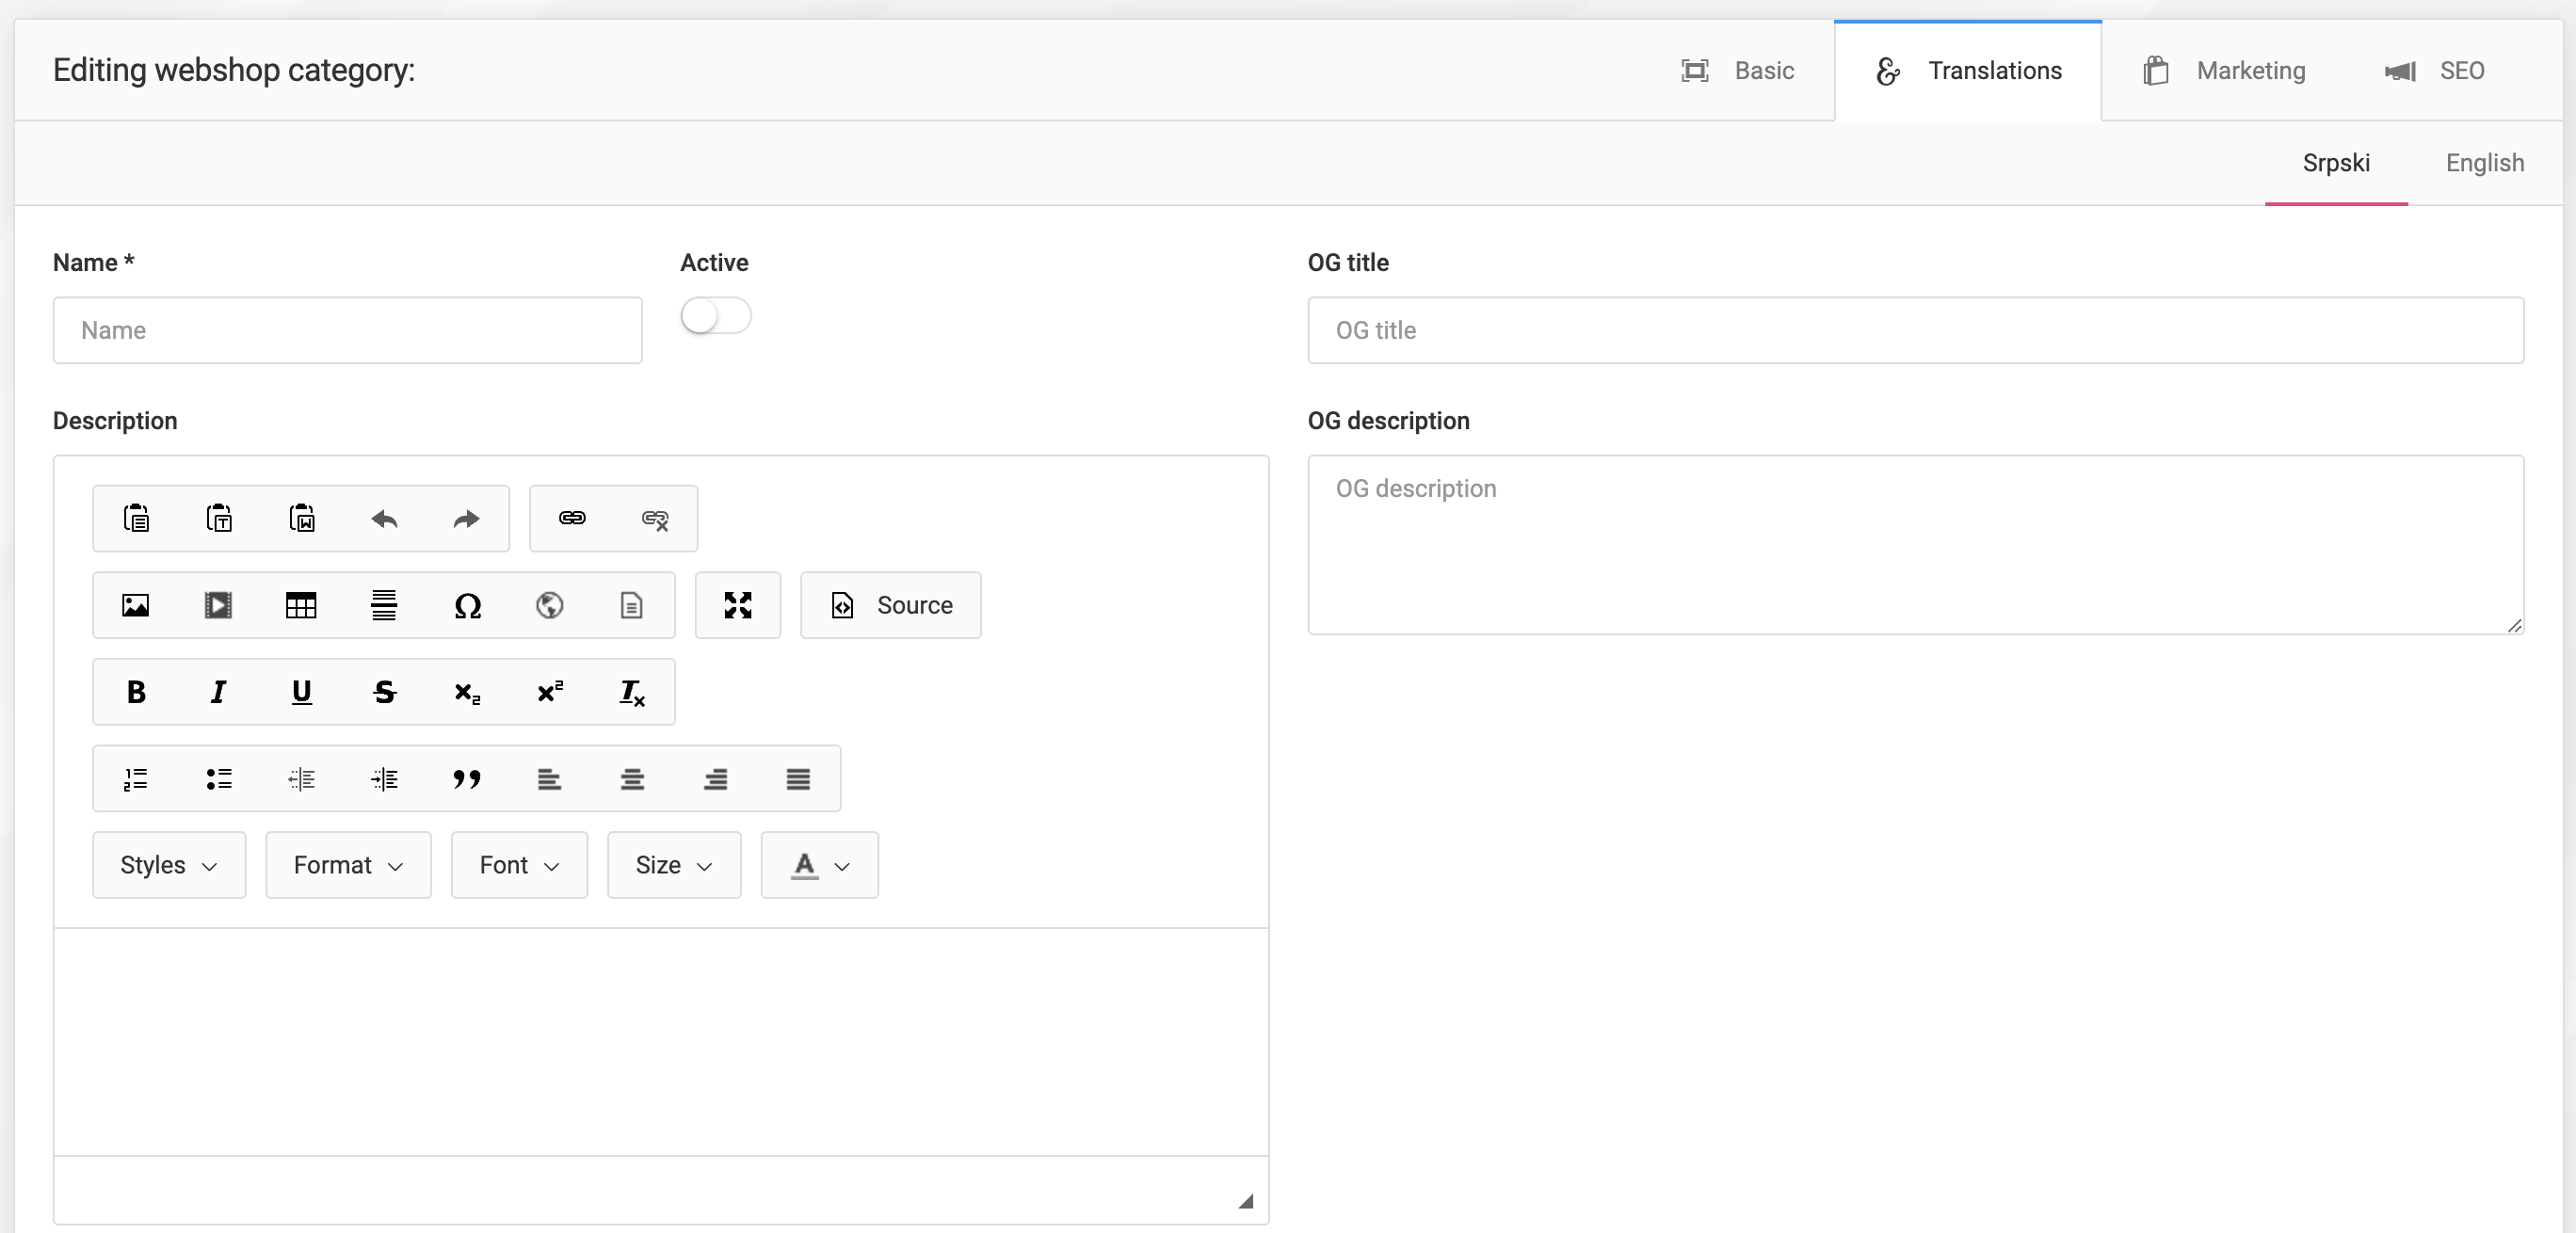Click the Insert Table icon
The width and height of the screenshot is (2576, 1233).
pos(301,605)
